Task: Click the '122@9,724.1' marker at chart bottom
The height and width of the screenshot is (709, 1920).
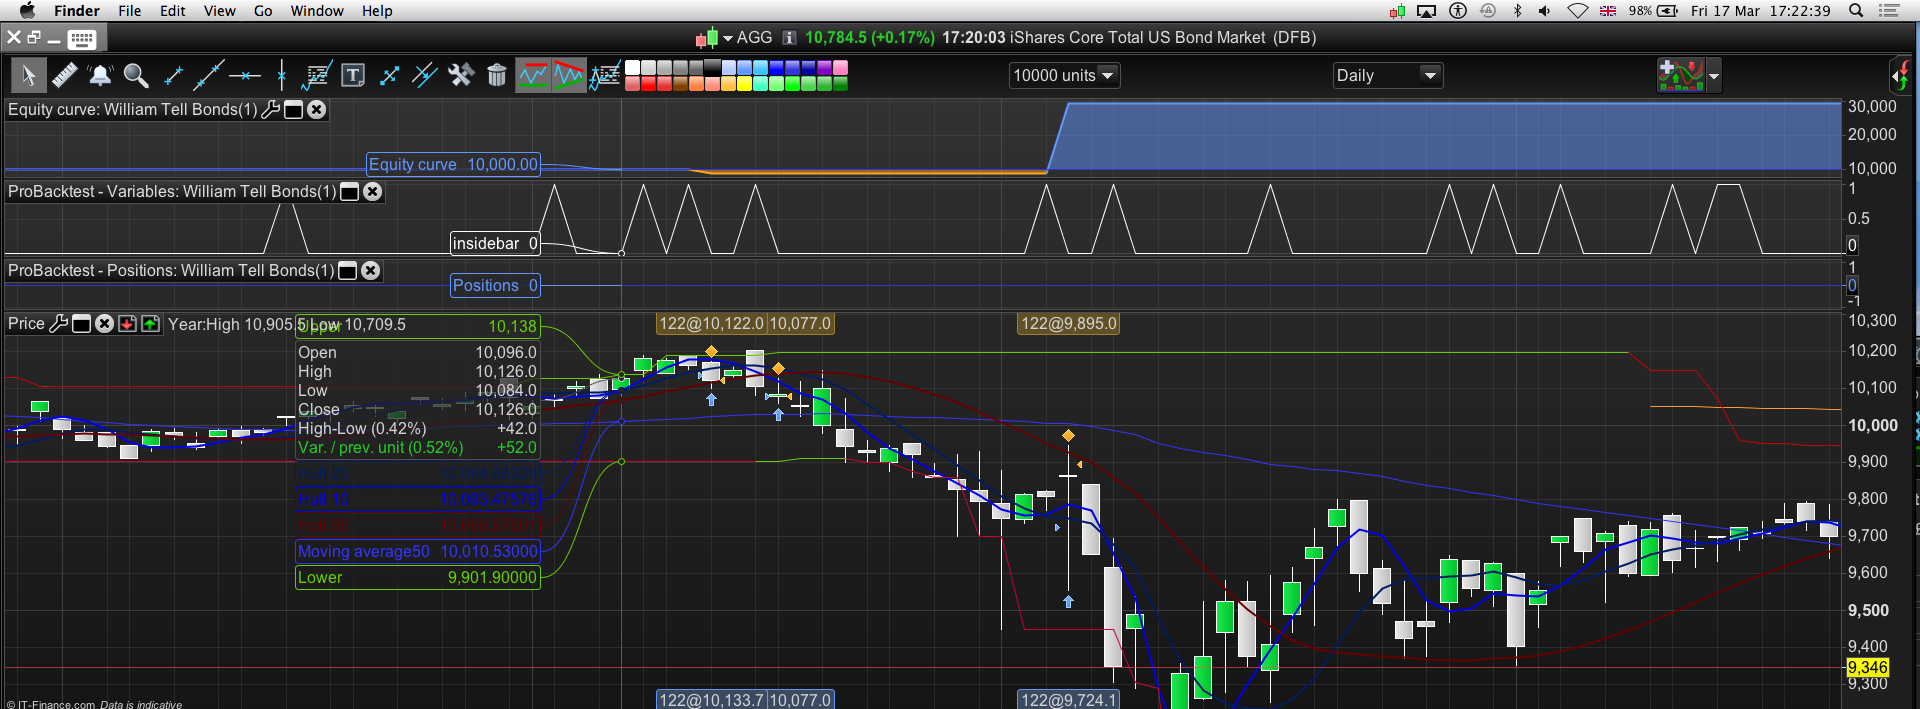Action: point(1068,699)
